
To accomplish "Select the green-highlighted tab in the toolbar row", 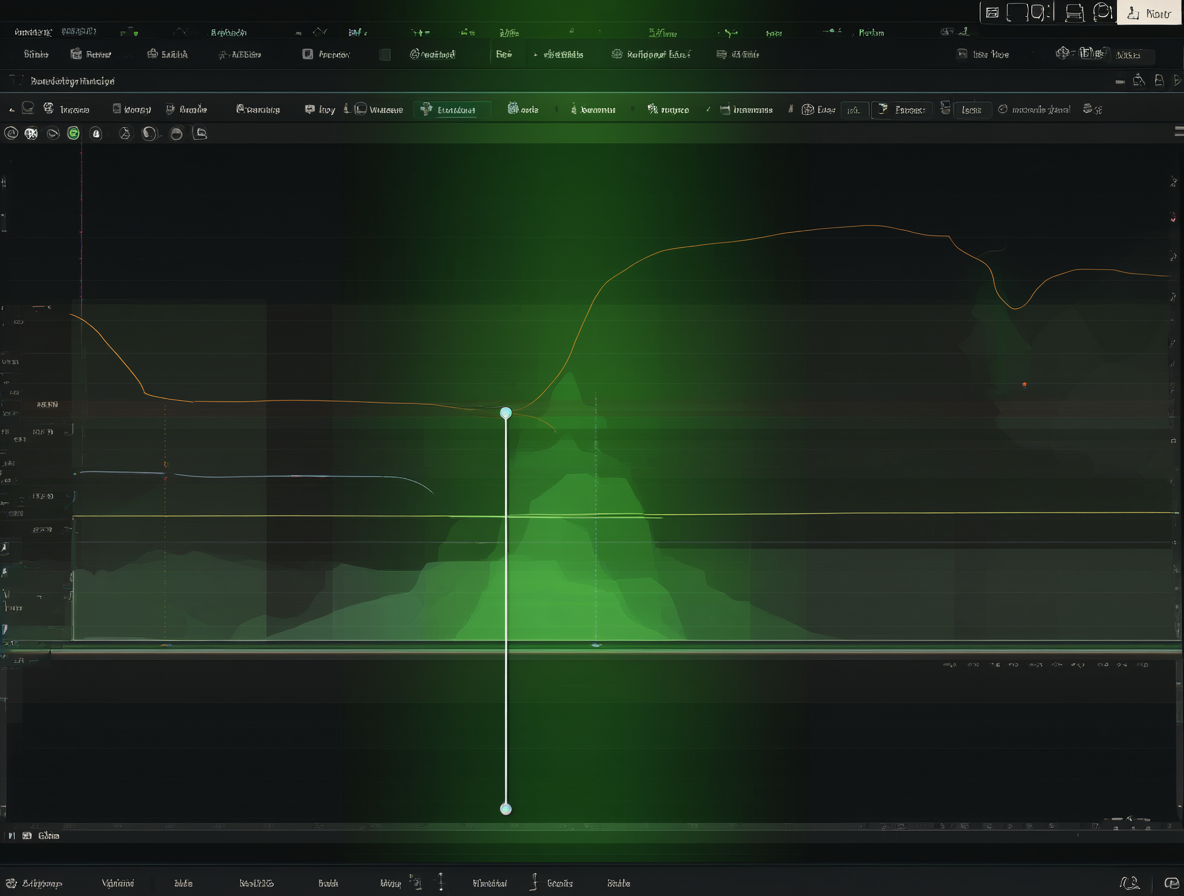I will [452, 109].
